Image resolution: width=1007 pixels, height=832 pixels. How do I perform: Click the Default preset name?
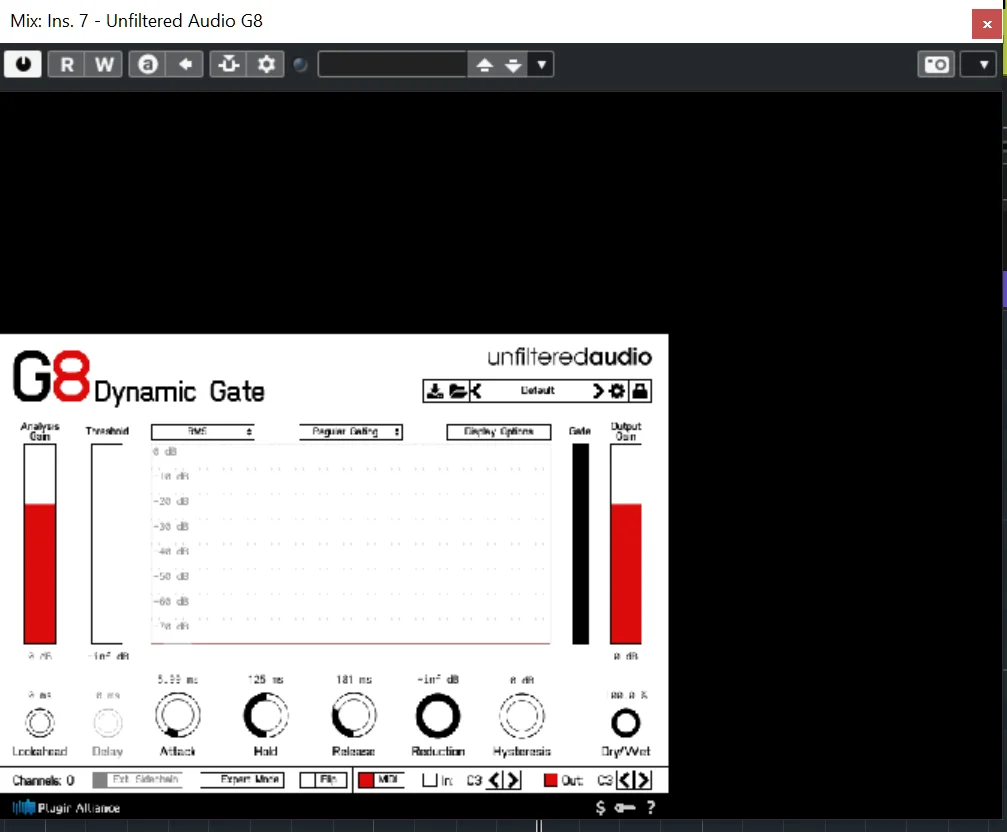tap(538, 390)
